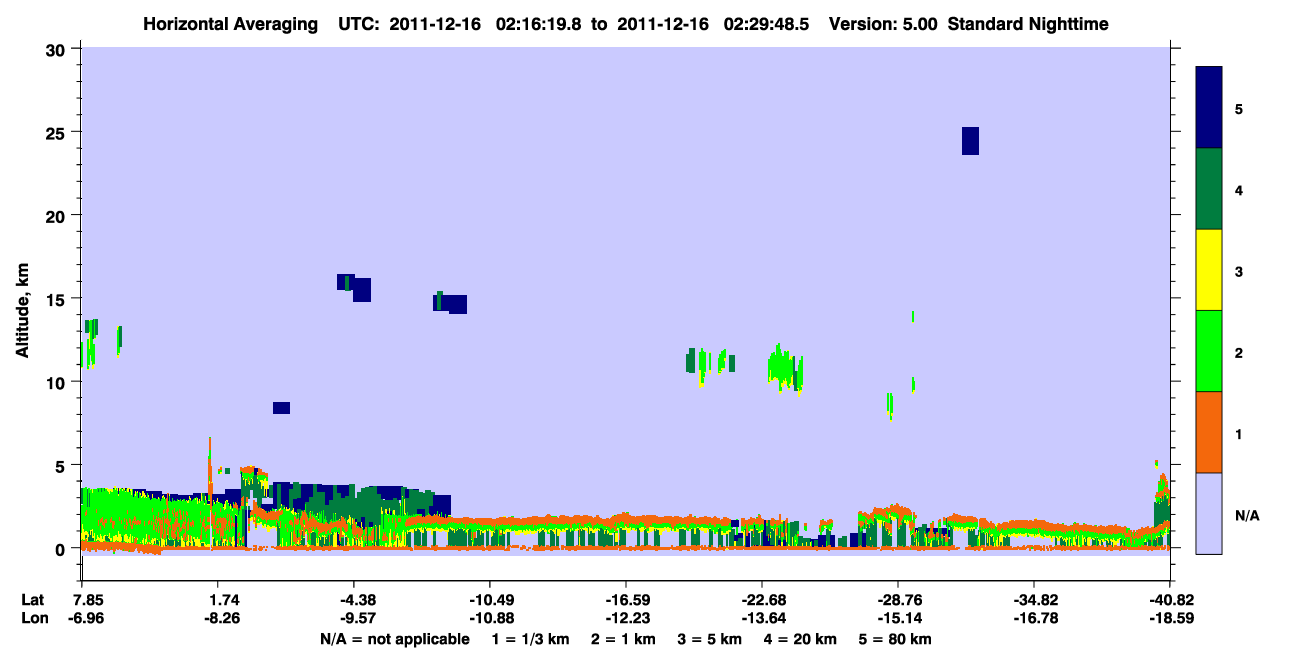Click legend text 'N/A = not applicable'
Viewport: 1300px width, 667px height.
(x=394, y=639)
